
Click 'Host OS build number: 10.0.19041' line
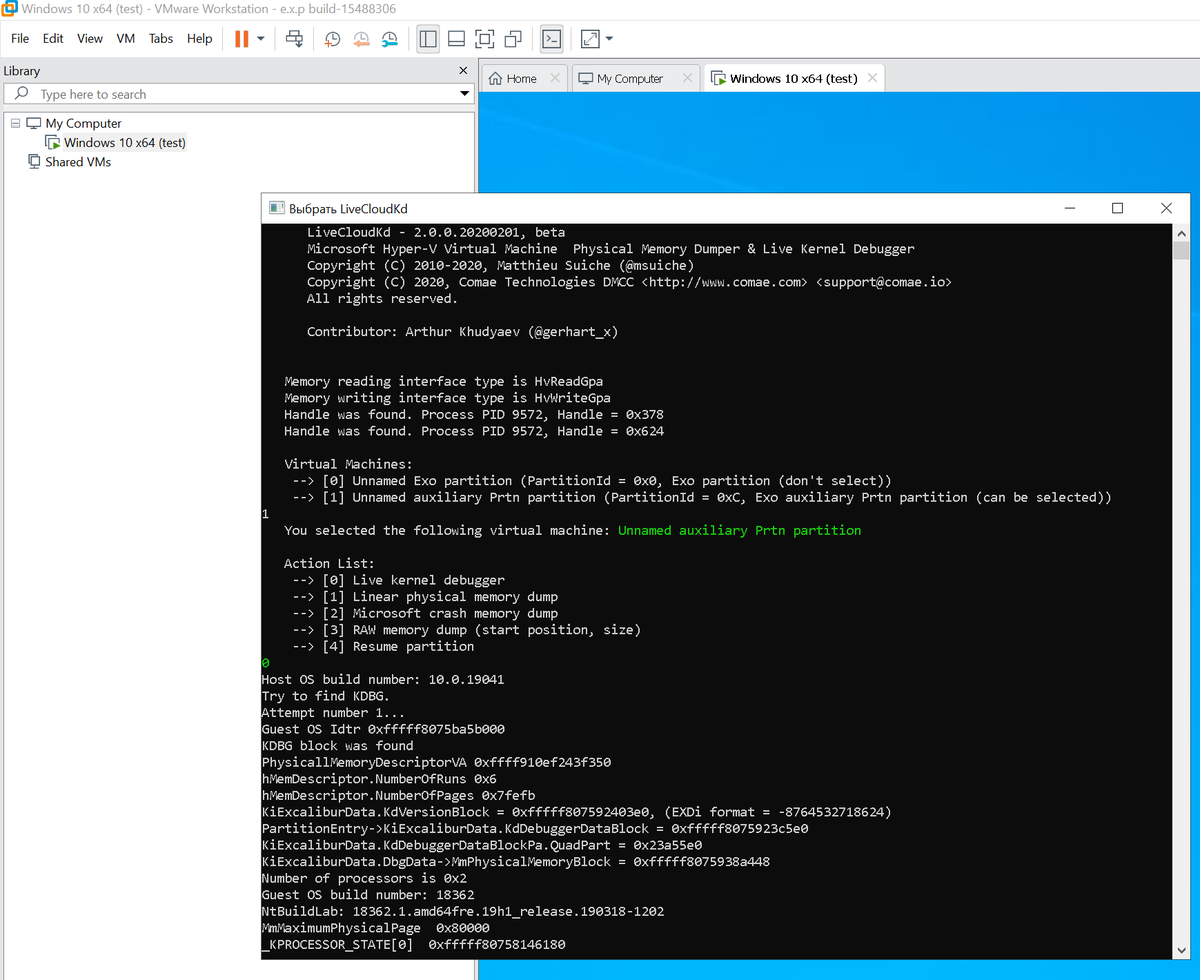tap(383, 680)
